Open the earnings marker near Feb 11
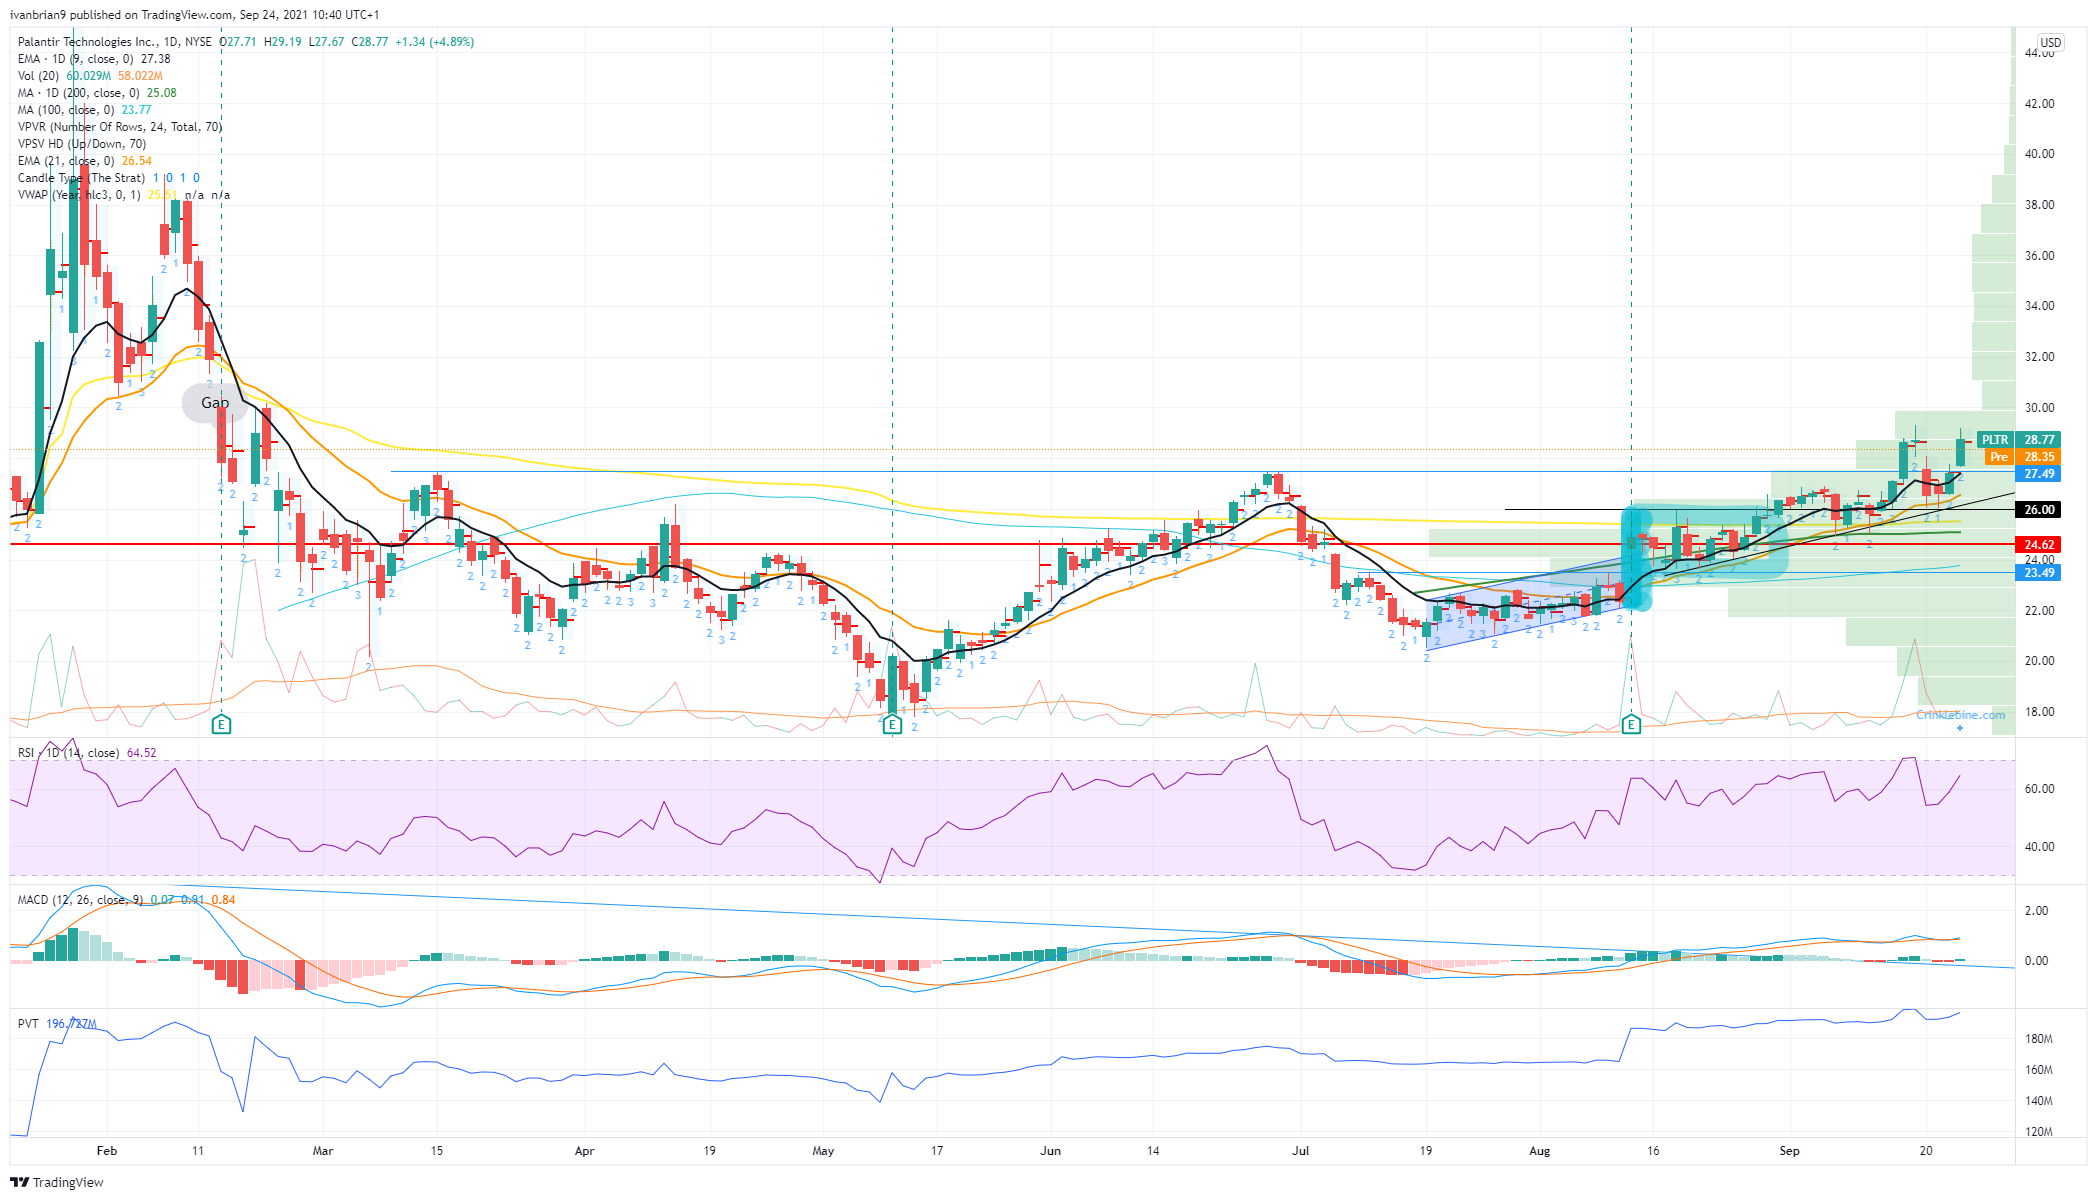Image resolution: width=2097 pixels, height=1200 pixels. pyautogui.click(x=222, y=724)
